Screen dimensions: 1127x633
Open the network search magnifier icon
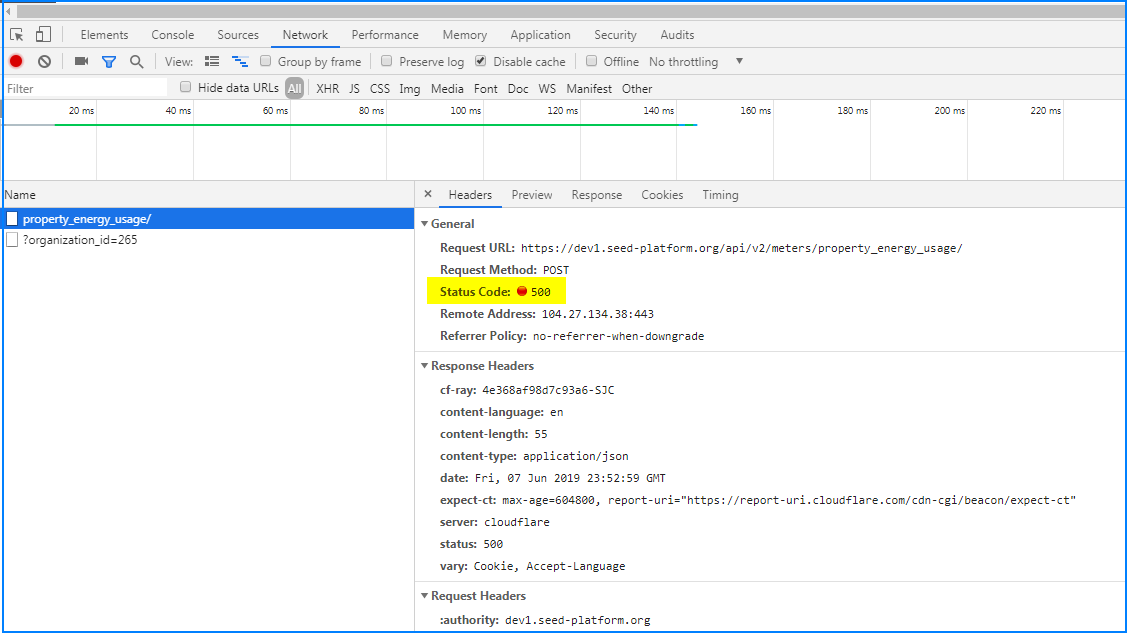137,62
